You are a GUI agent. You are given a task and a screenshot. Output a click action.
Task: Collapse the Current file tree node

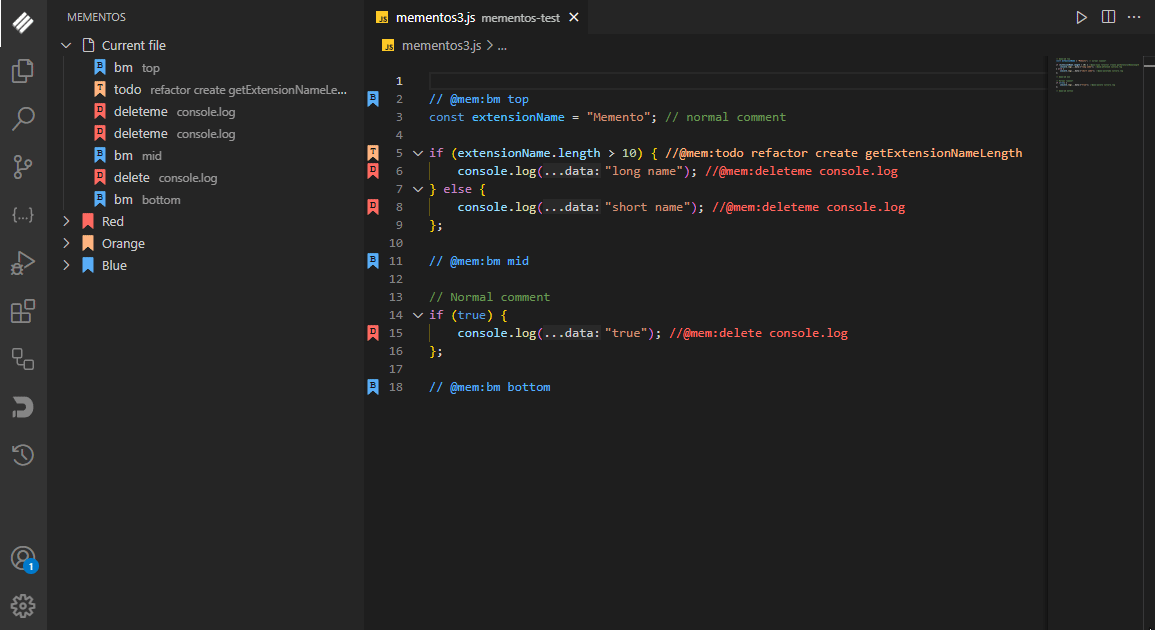(66, 46)
